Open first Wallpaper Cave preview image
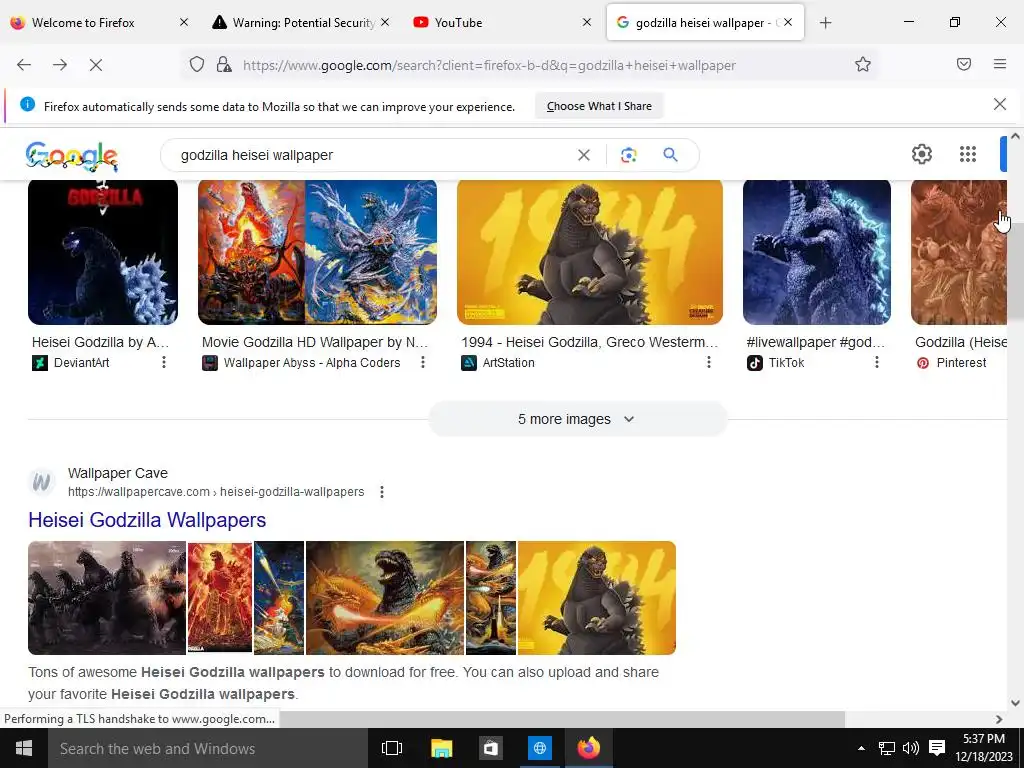 [x=107, y=598]
